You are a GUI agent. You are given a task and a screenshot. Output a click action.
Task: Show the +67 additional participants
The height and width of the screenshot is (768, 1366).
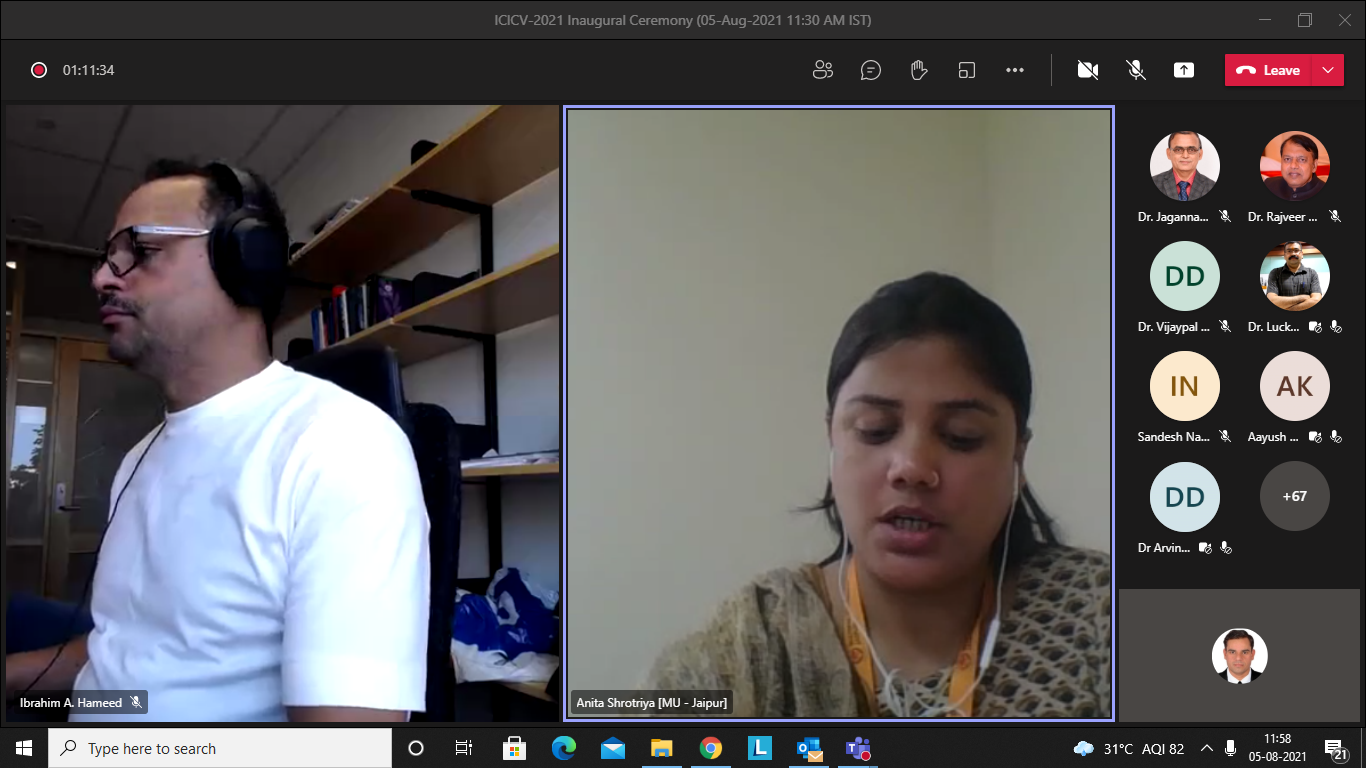(1294, 496)
